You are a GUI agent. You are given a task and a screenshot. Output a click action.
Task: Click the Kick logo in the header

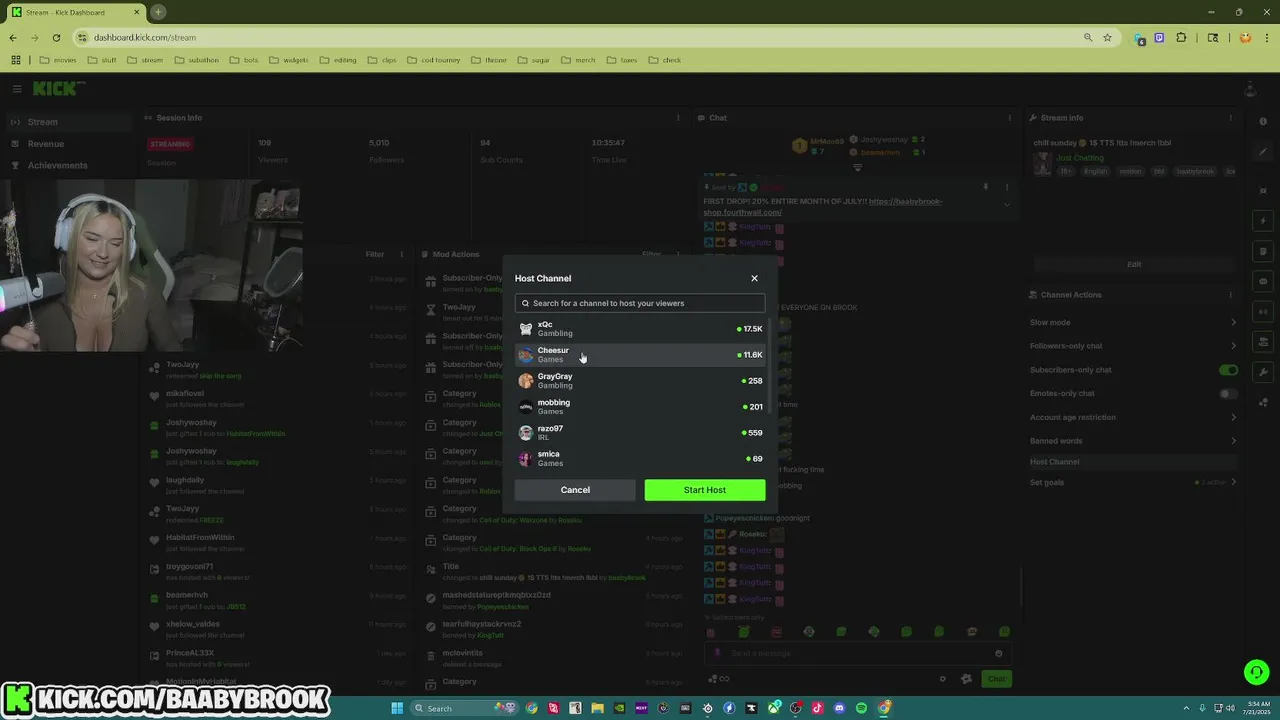[x=58, y=89]
